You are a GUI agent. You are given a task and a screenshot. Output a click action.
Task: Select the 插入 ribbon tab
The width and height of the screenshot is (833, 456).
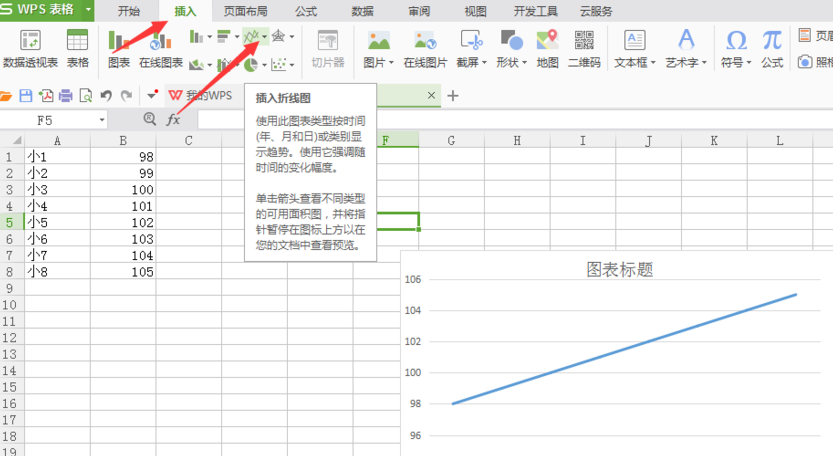pyautogui.click(x=185, y=11)
